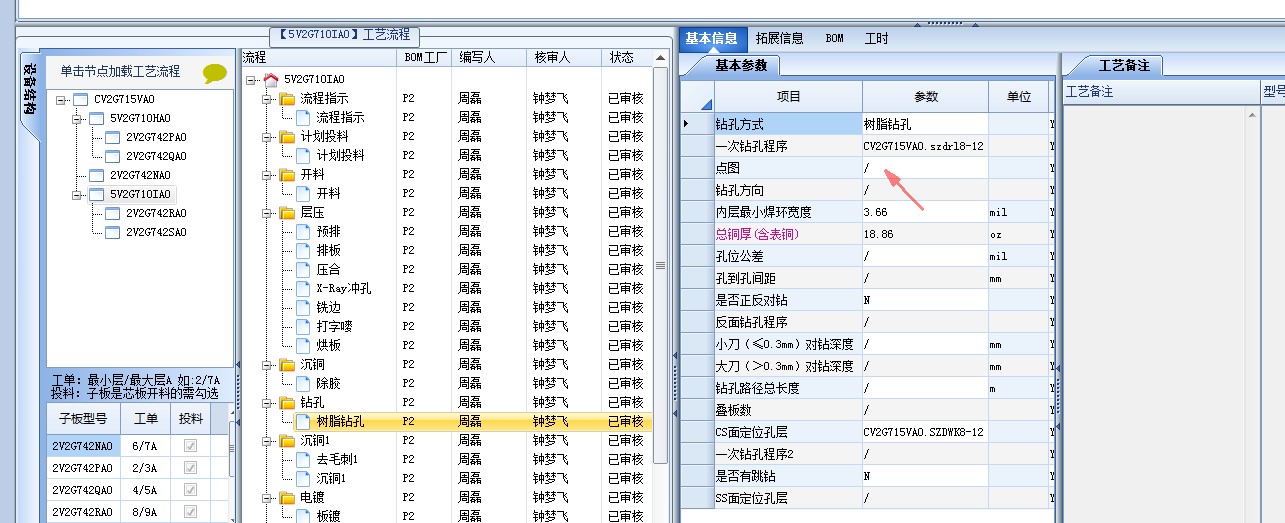The image size is (1285, 523).
Task: Click the document icon beside 板镀
Action: tap(304, 516)
